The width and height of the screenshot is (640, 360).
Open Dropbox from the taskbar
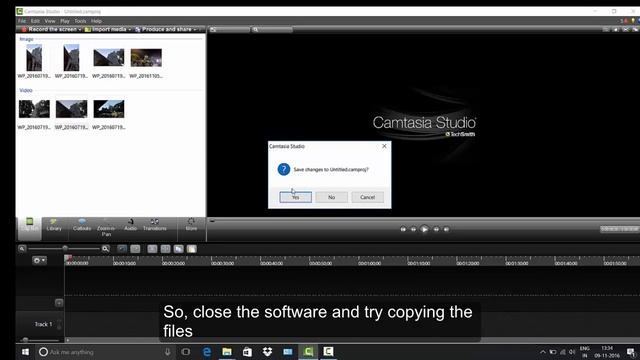click(x=267, y=351)
